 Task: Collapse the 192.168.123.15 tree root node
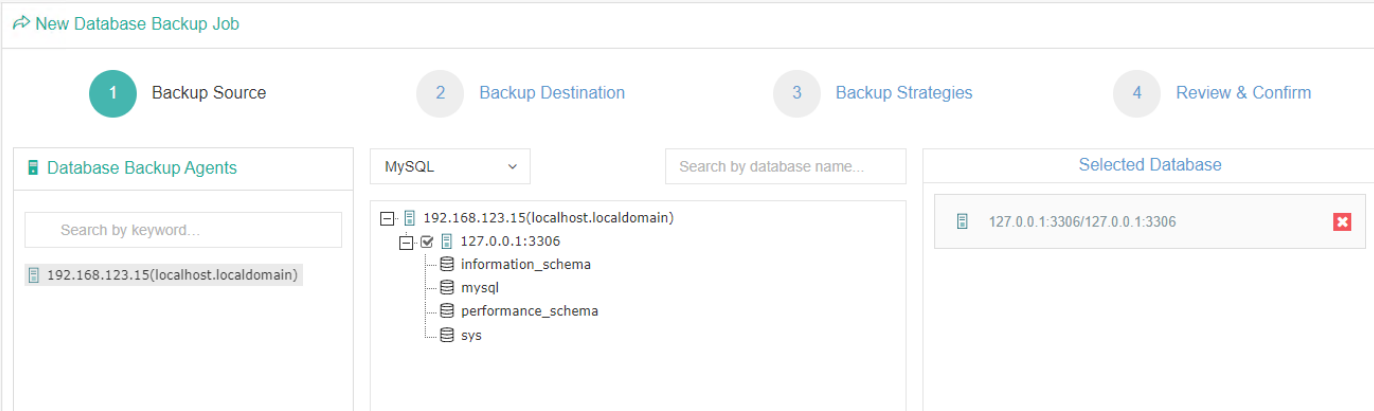pyautogui.click(x=387, y=217)
